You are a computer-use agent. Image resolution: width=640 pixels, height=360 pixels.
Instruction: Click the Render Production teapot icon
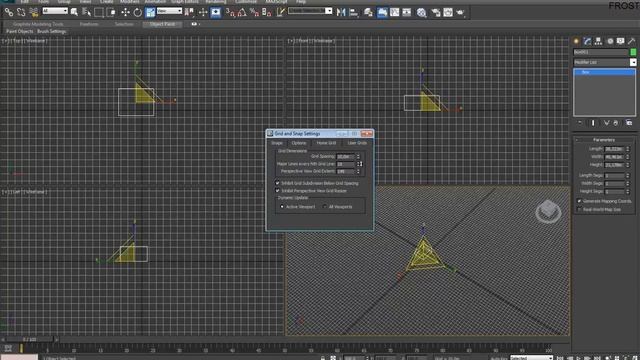pyautogui.click(x=460, y=12)
